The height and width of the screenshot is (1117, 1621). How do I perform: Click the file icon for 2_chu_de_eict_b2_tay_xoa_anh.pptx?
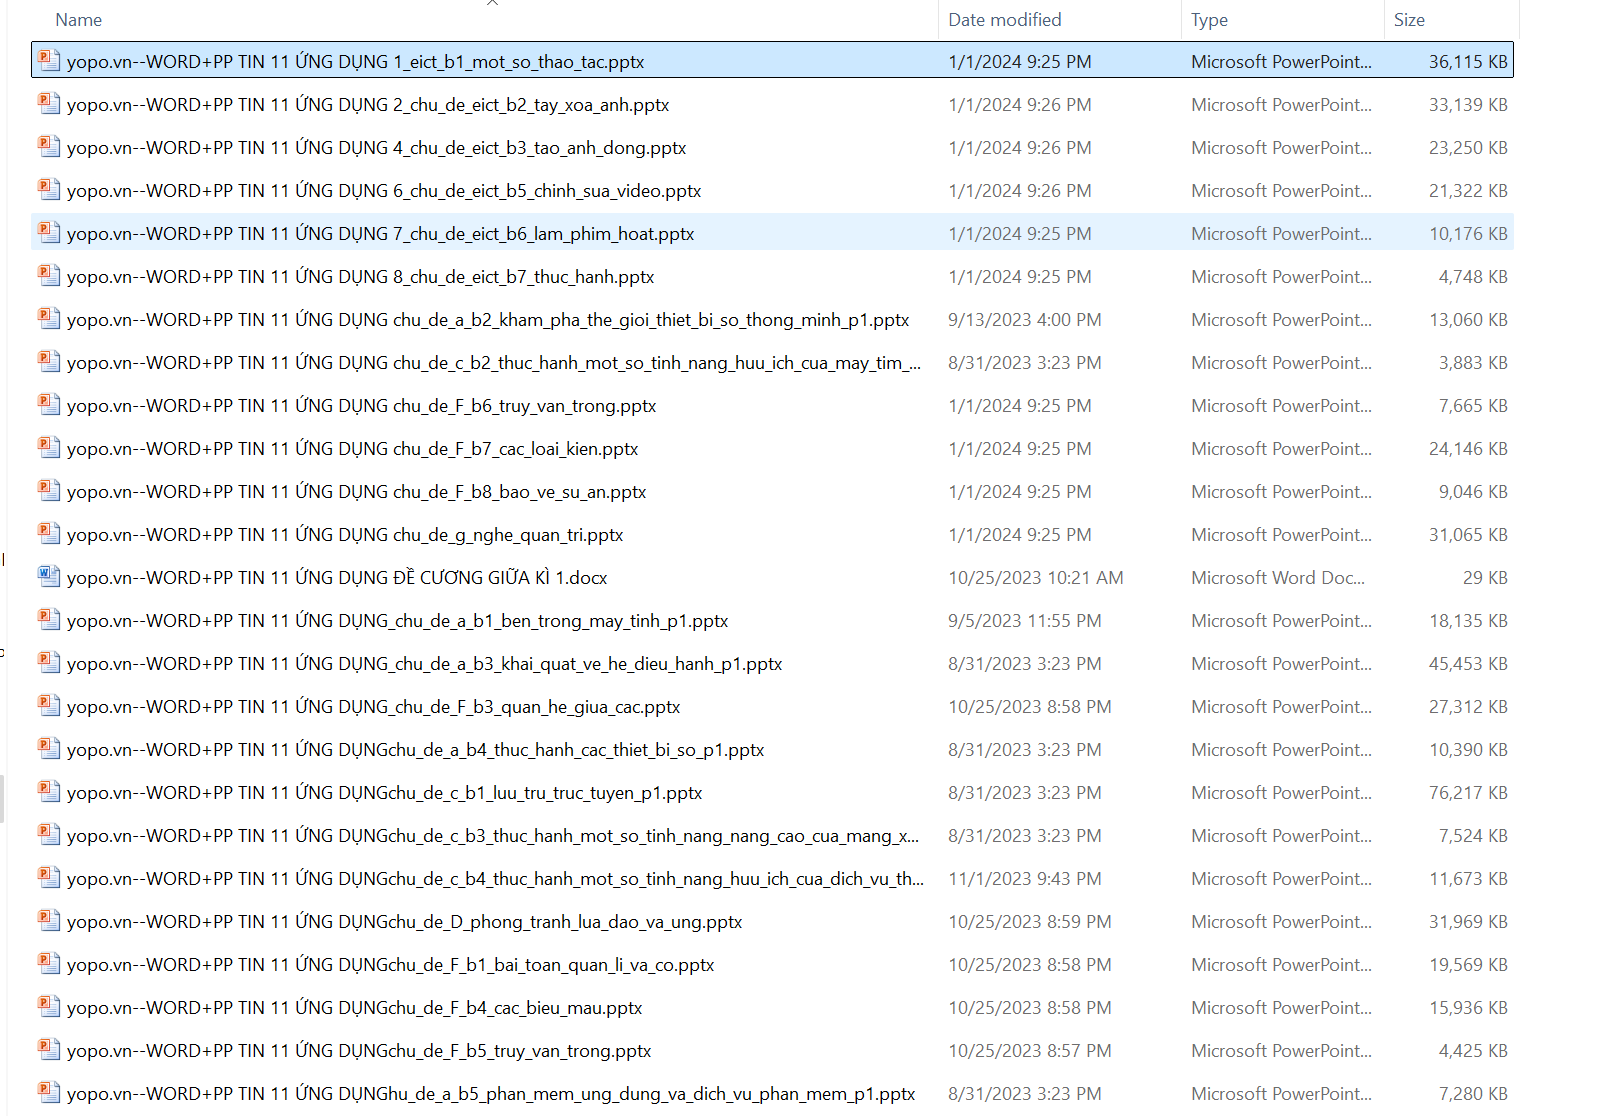coord(48,104)
